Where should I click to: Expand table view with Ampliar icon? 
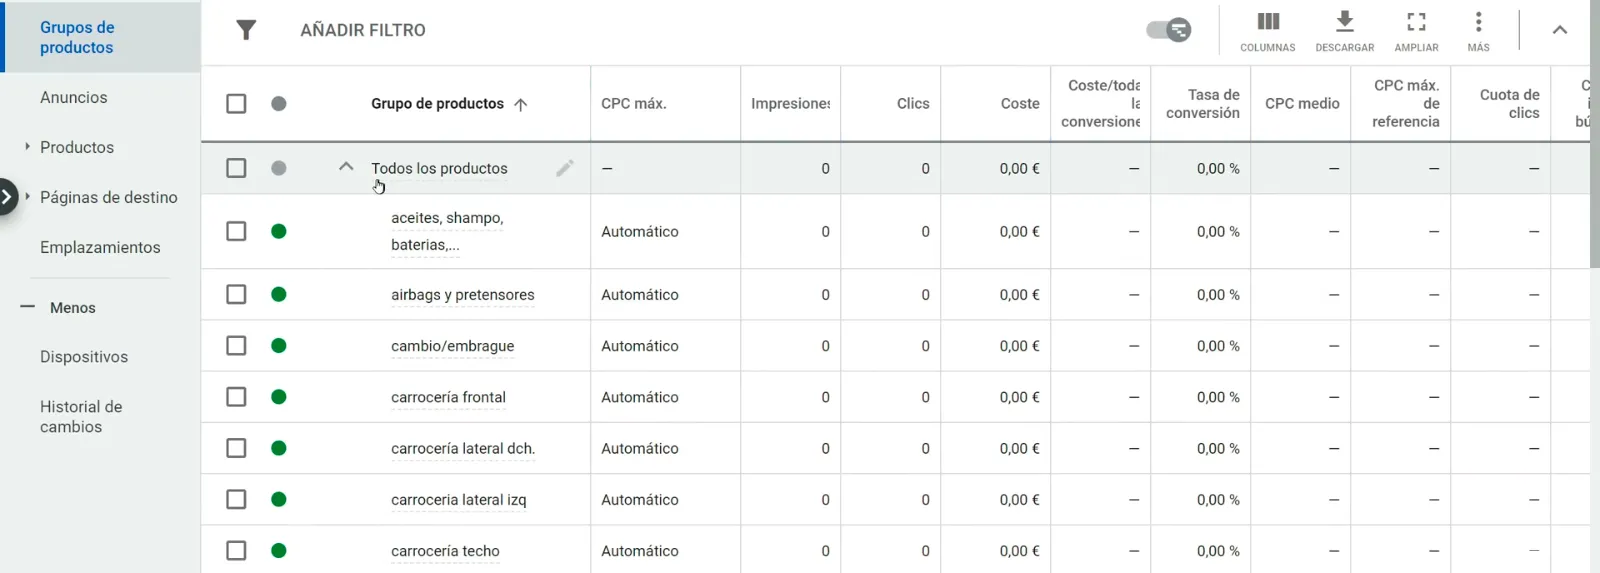1416,31
